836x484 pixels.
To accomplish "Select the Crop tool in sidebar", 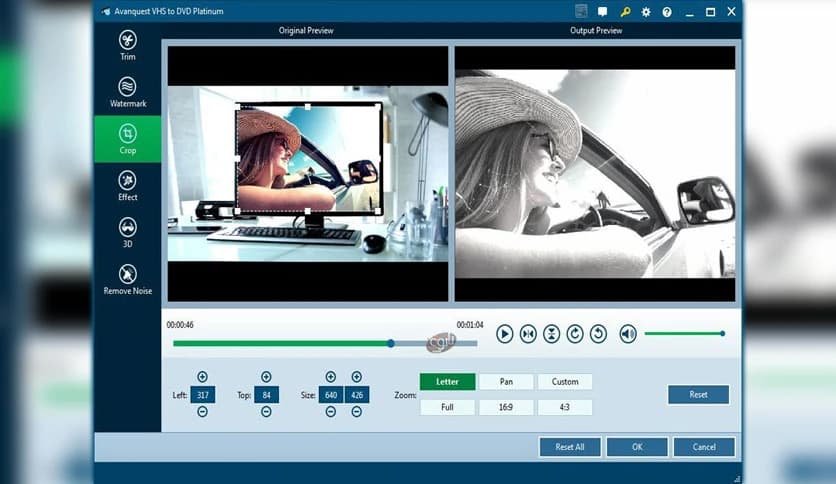I will point(127,139).
